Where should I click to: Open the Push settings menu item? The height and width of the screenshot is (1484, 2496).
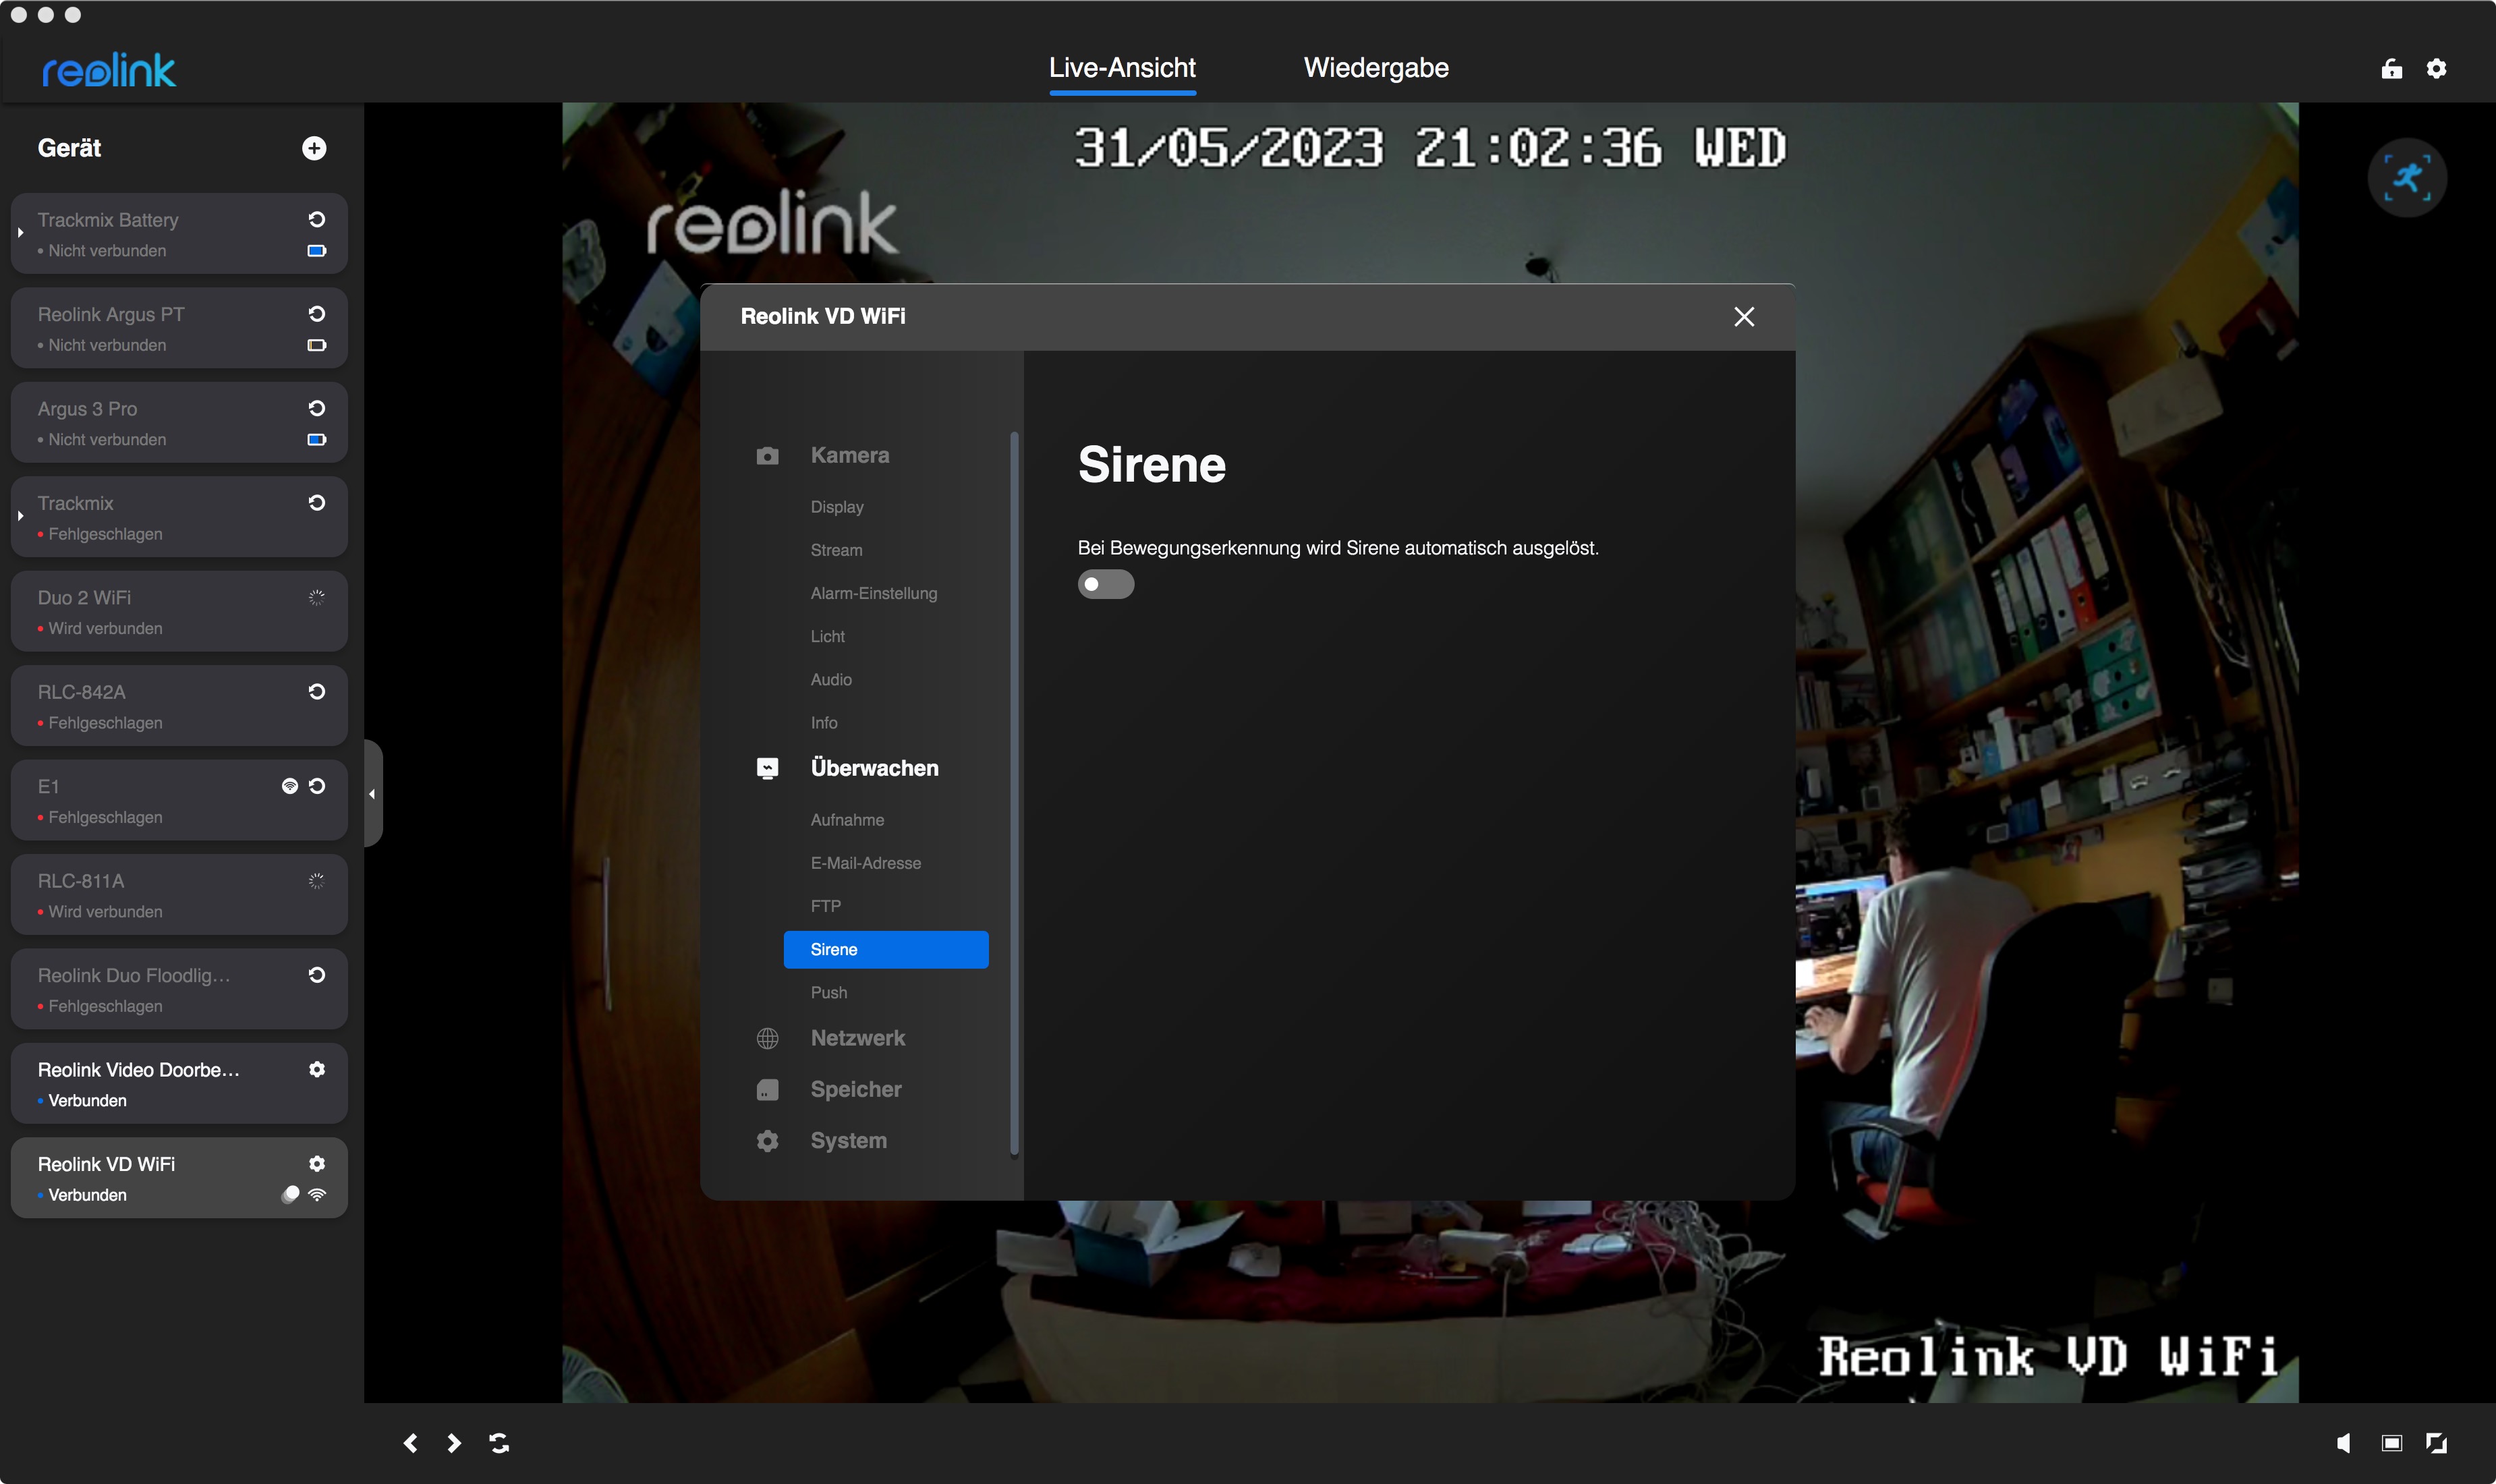[x=828, y=992]
